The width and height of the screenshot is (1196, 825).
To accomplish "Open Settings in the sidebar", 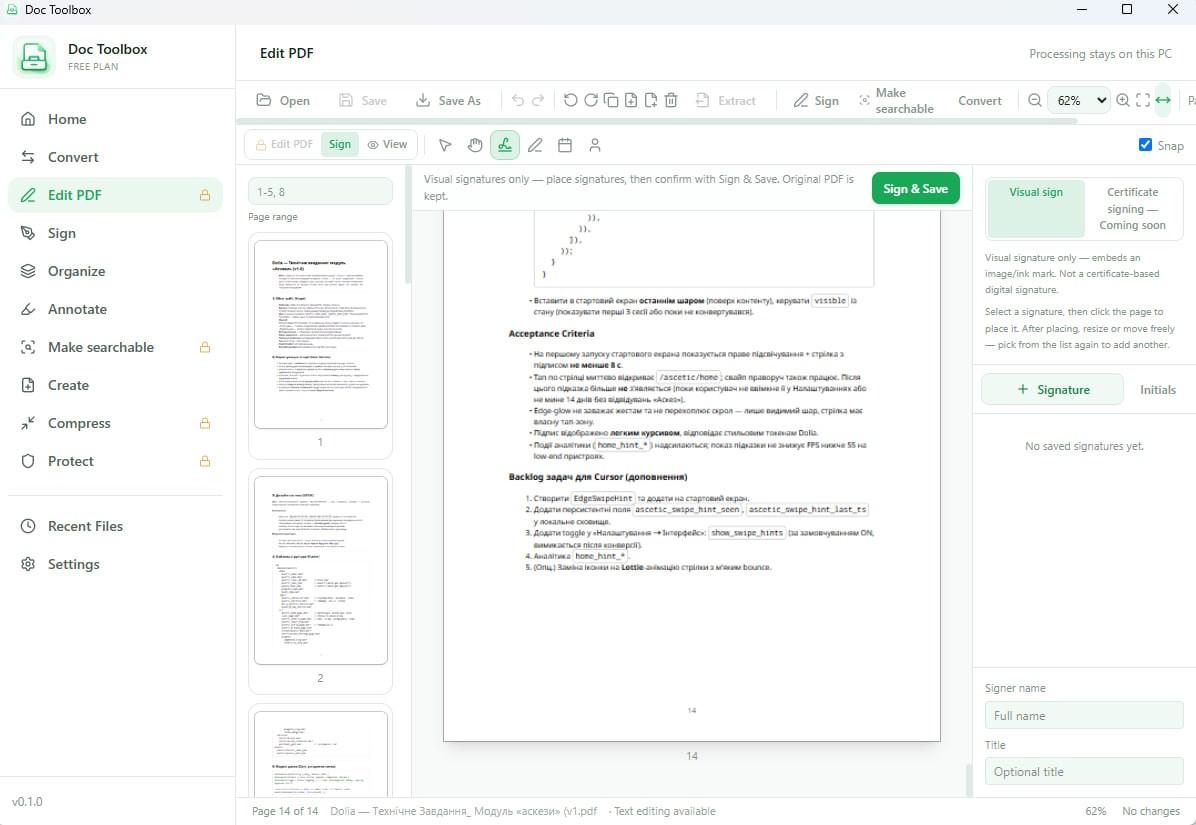I will click(115, 564).
